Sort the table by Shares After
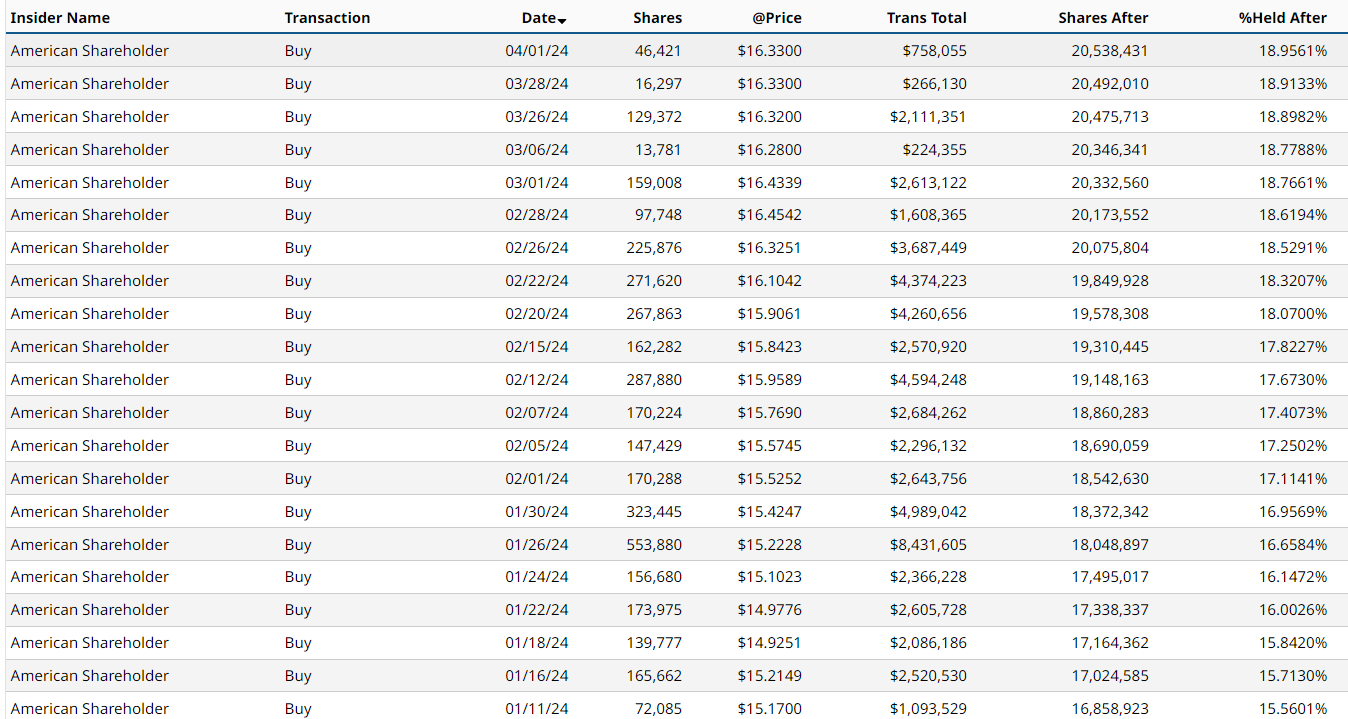Viewport: 1348px width, 719px height. pyautogui.click(x=1103, y=17)
